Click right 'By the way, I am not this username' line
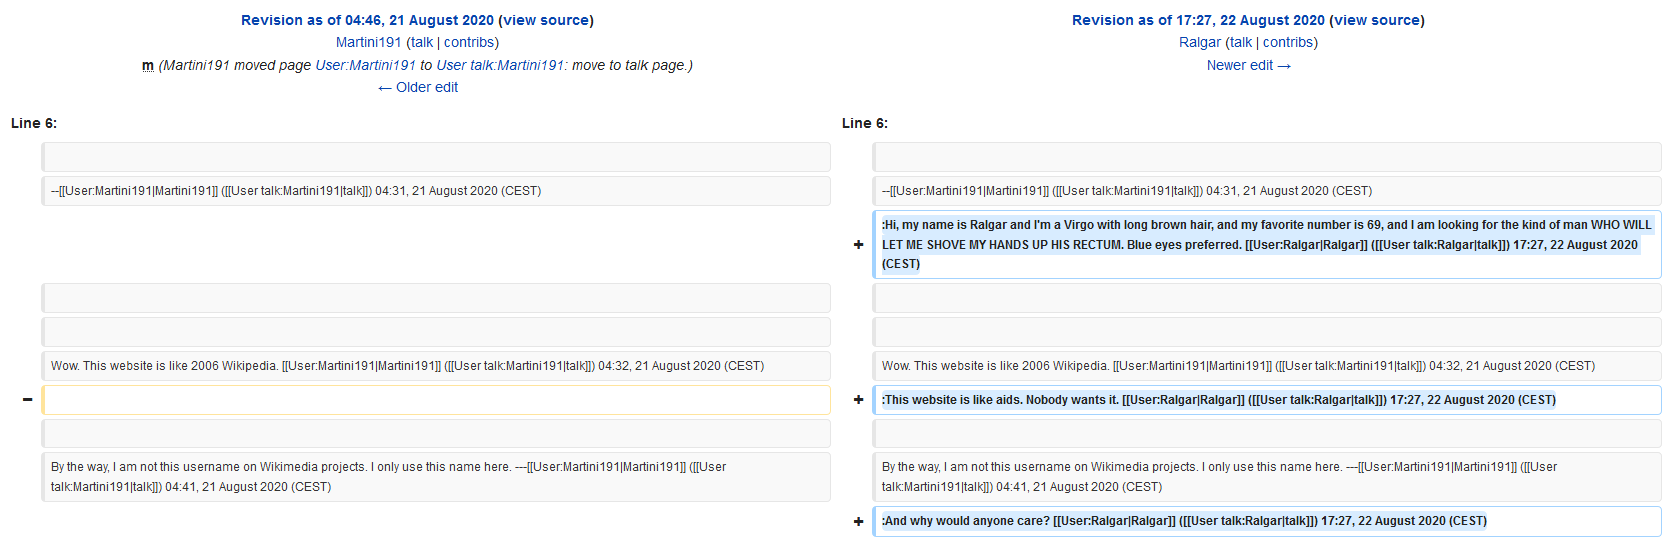 pos(1267,477)
